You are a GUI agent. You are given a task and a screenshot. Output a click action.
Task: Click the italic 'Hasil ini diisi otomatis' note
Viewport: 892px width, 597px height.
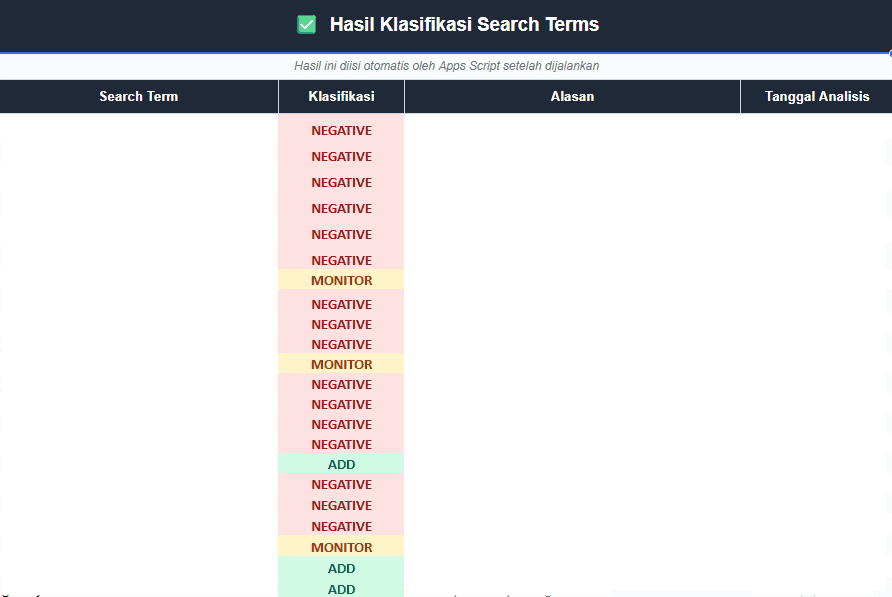click(447, 65)
